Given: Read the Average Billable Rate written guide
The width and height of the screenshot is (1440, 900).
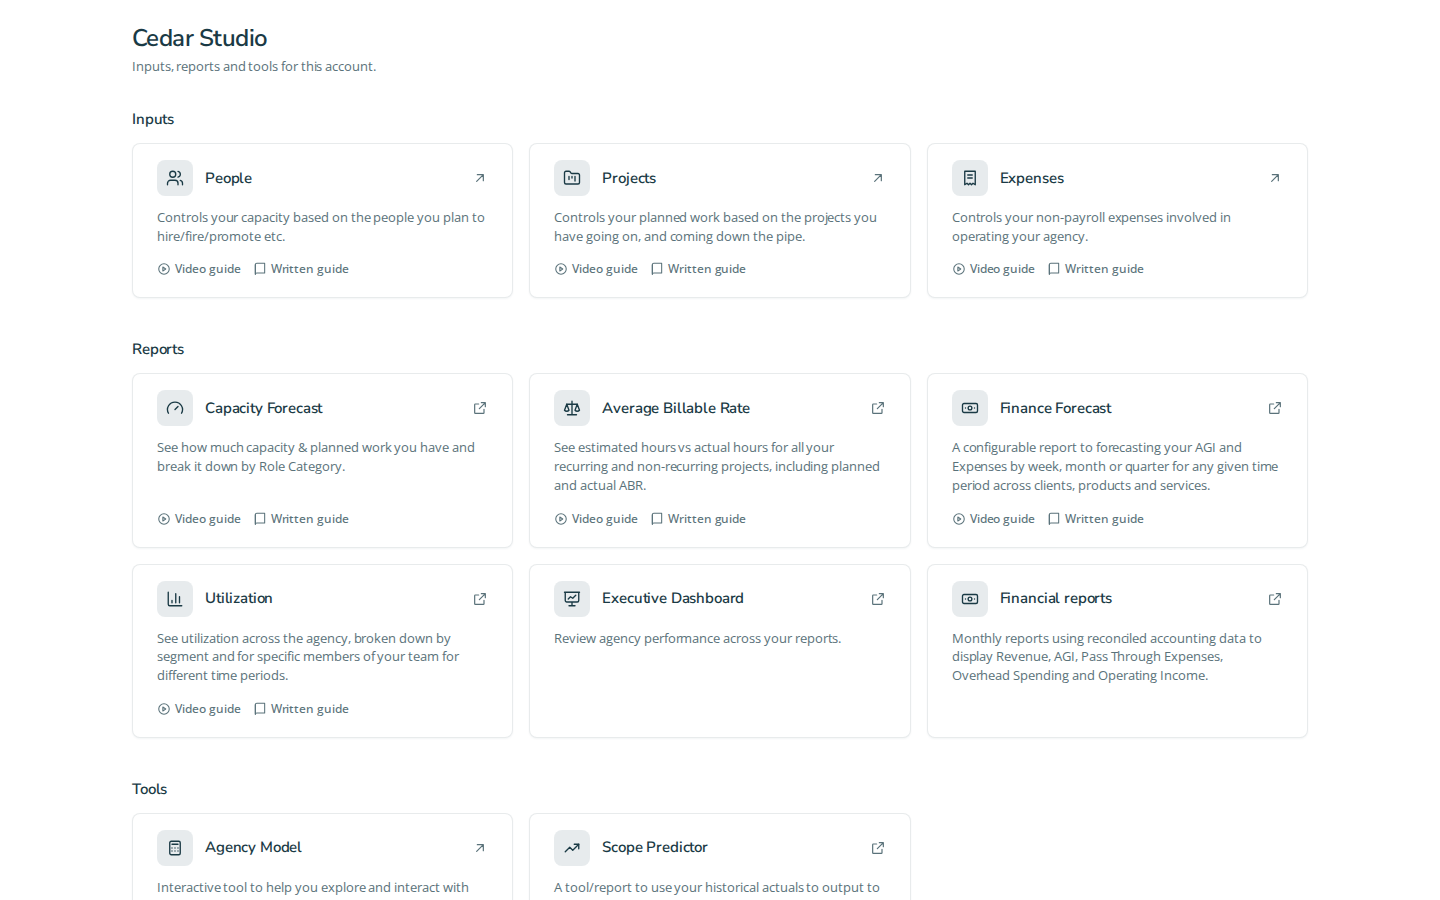Looking at the screenshot, I should pyautogui.click(x=698, y=519).
